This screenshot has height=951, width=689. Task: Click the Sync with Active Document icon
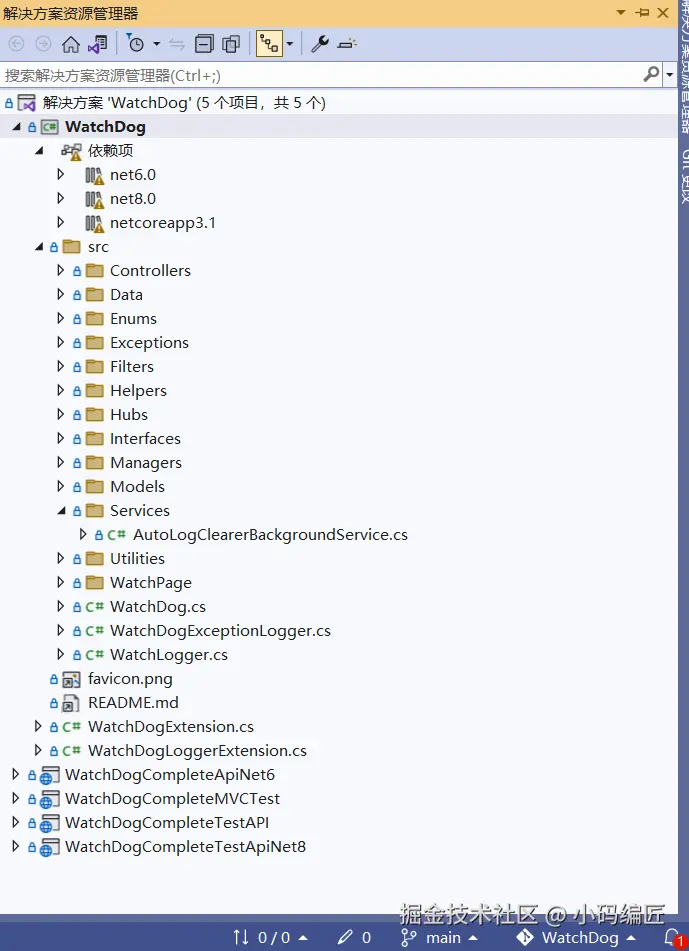pyautogui.click(x=176, y=44)
